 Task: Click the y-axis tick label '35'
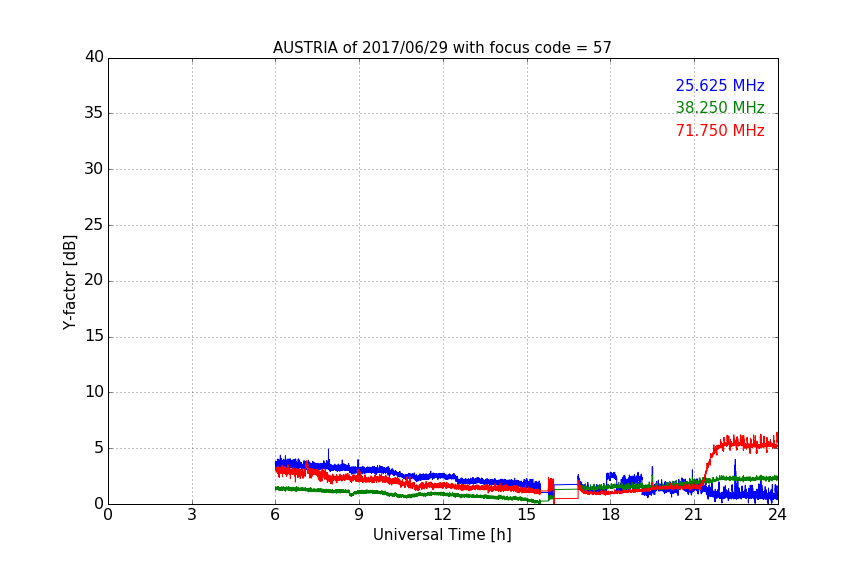pyautogui.click(x=94, y=113)
